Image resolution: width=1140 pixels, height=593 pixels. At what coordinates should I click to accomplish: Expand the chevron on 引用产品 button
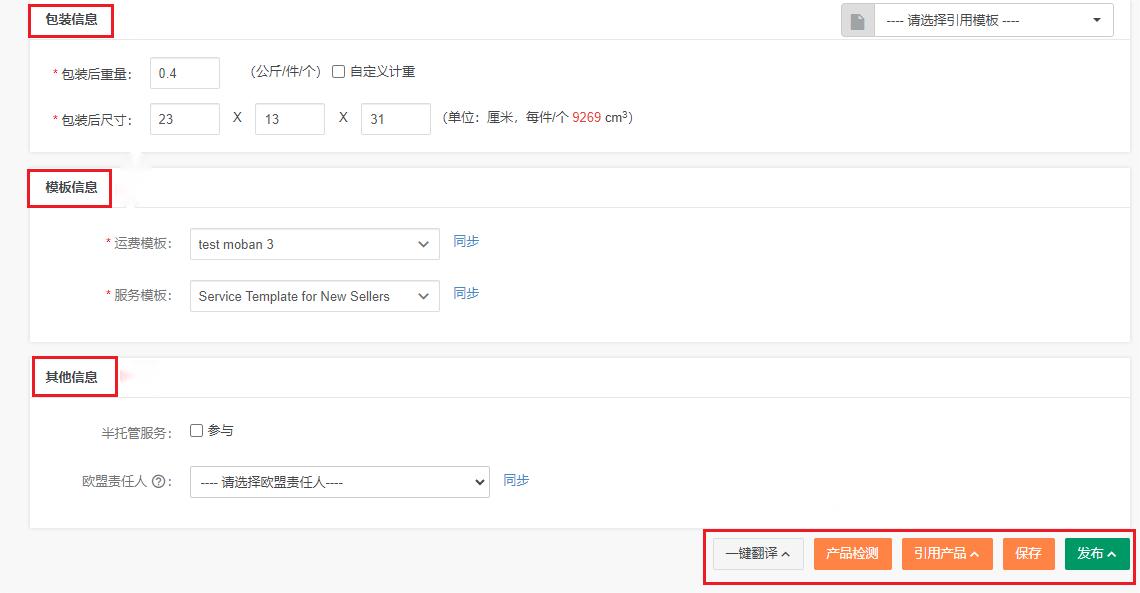pyautogui.click(x=974, y=553)
